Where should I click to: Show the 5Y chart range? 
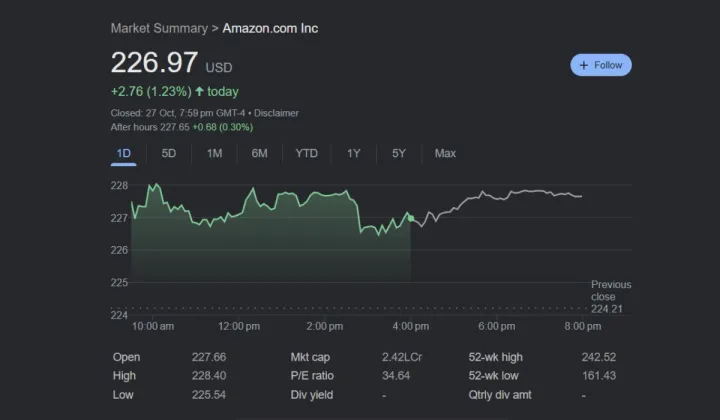399,153
